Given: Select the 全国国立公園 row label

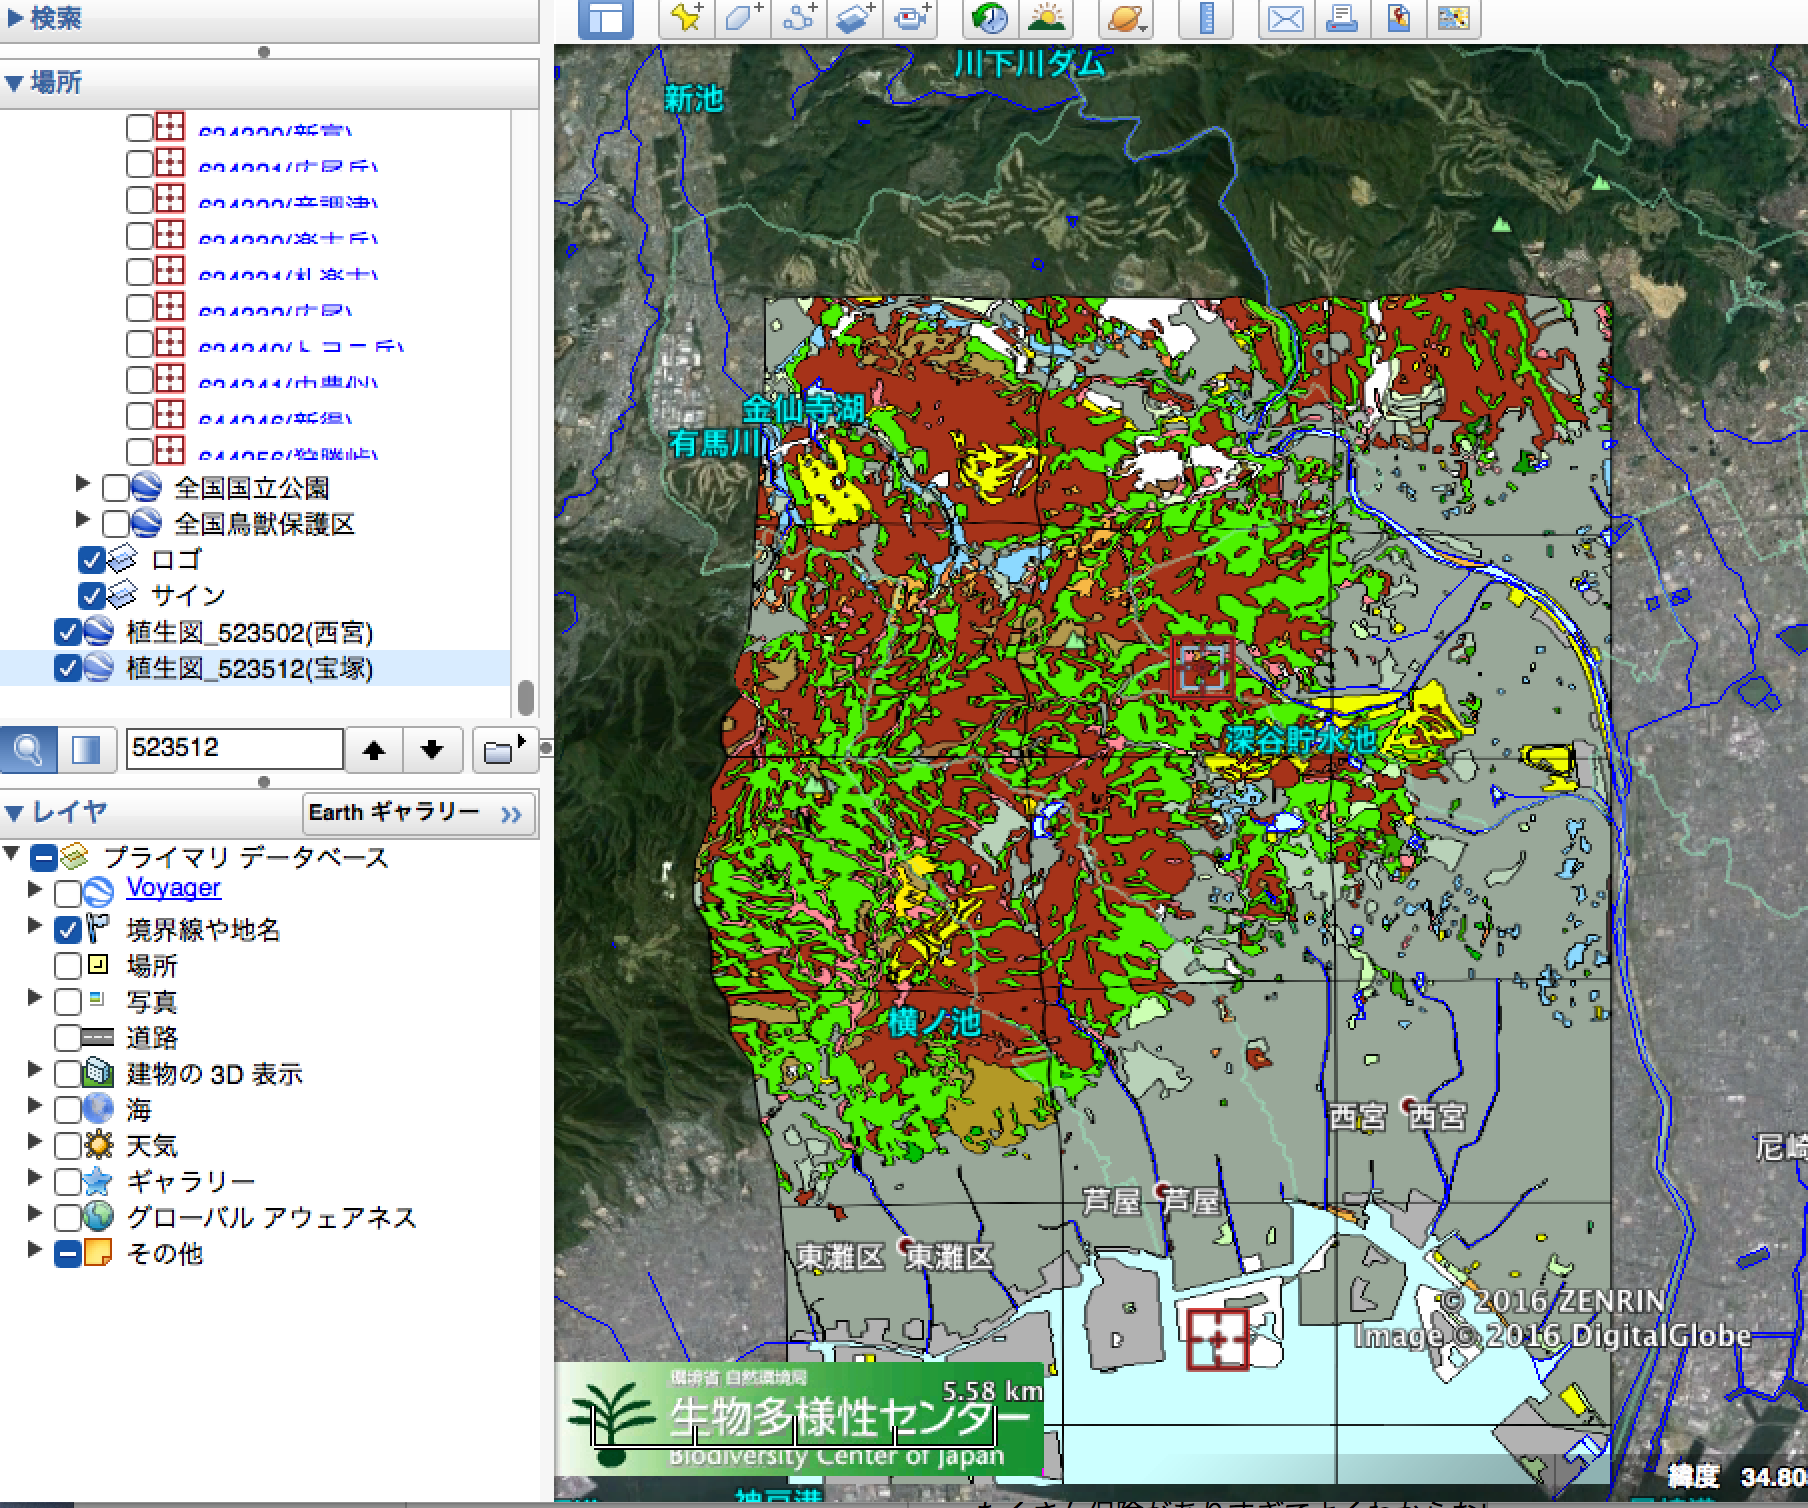Looking at the screenshot, I should click(x=252, y=488).
